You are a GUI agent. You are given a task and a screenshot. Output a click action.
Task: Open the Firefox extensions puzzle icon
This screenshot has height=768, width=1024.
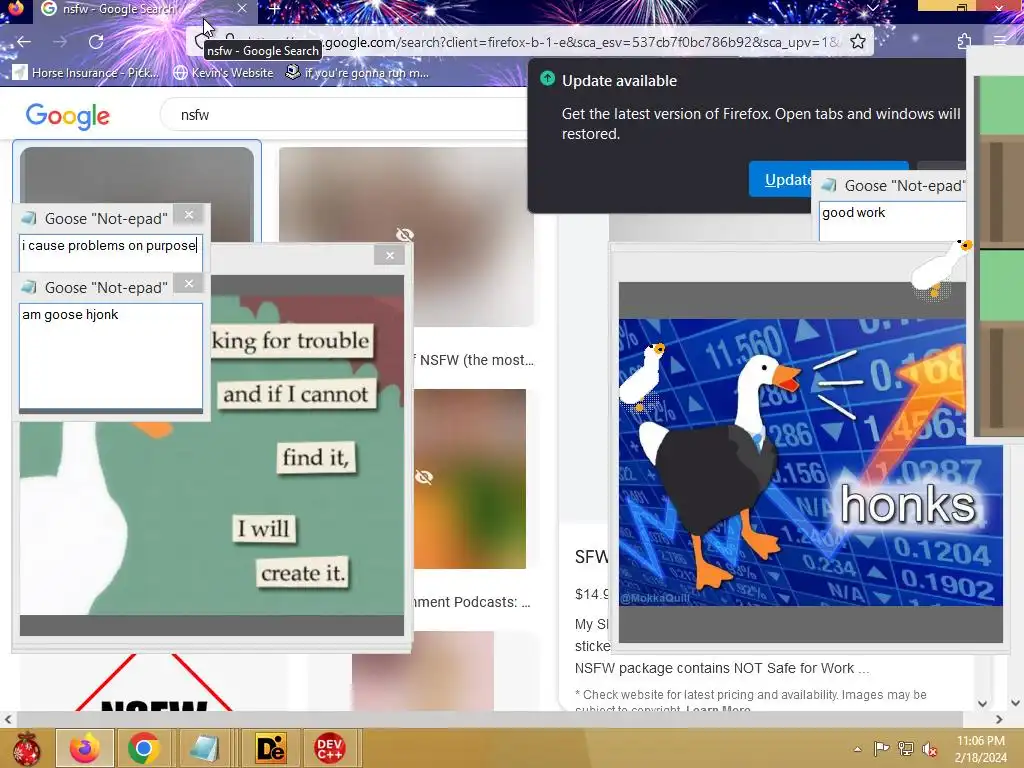[965, 42]
